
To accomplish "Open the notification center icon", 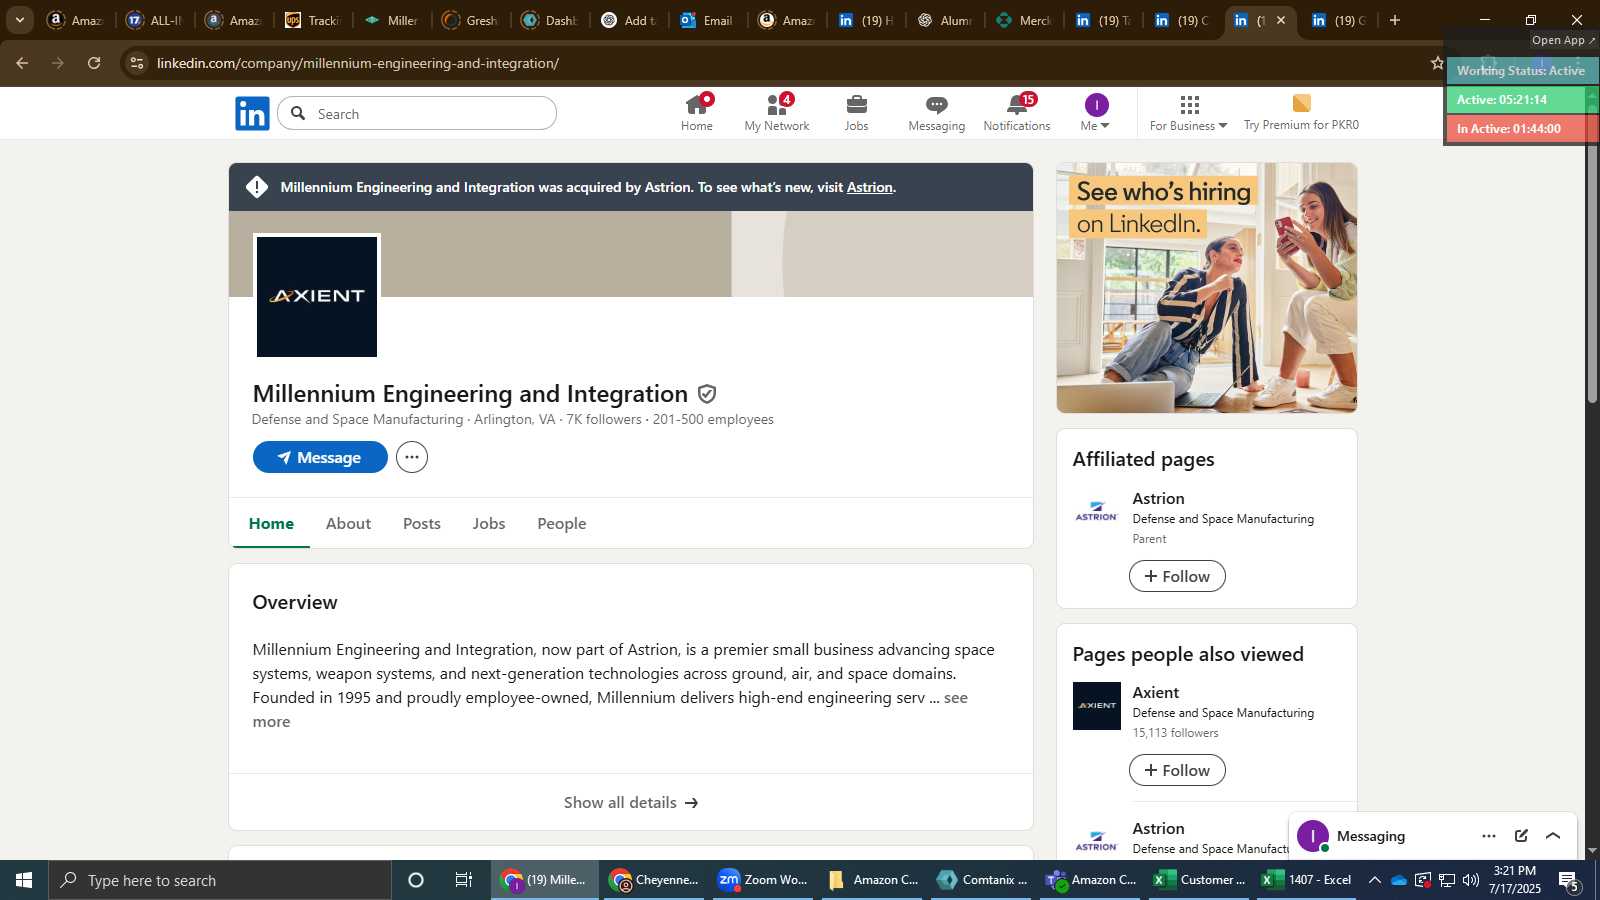I will point(1568,880).
